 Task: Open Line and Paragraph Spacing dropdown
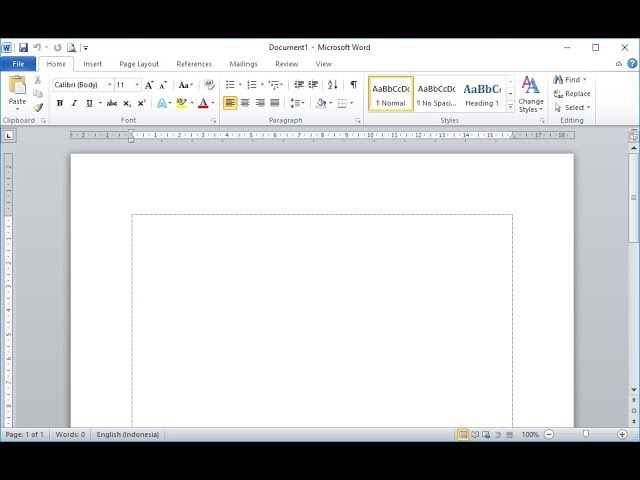click(x=297, y=103)
